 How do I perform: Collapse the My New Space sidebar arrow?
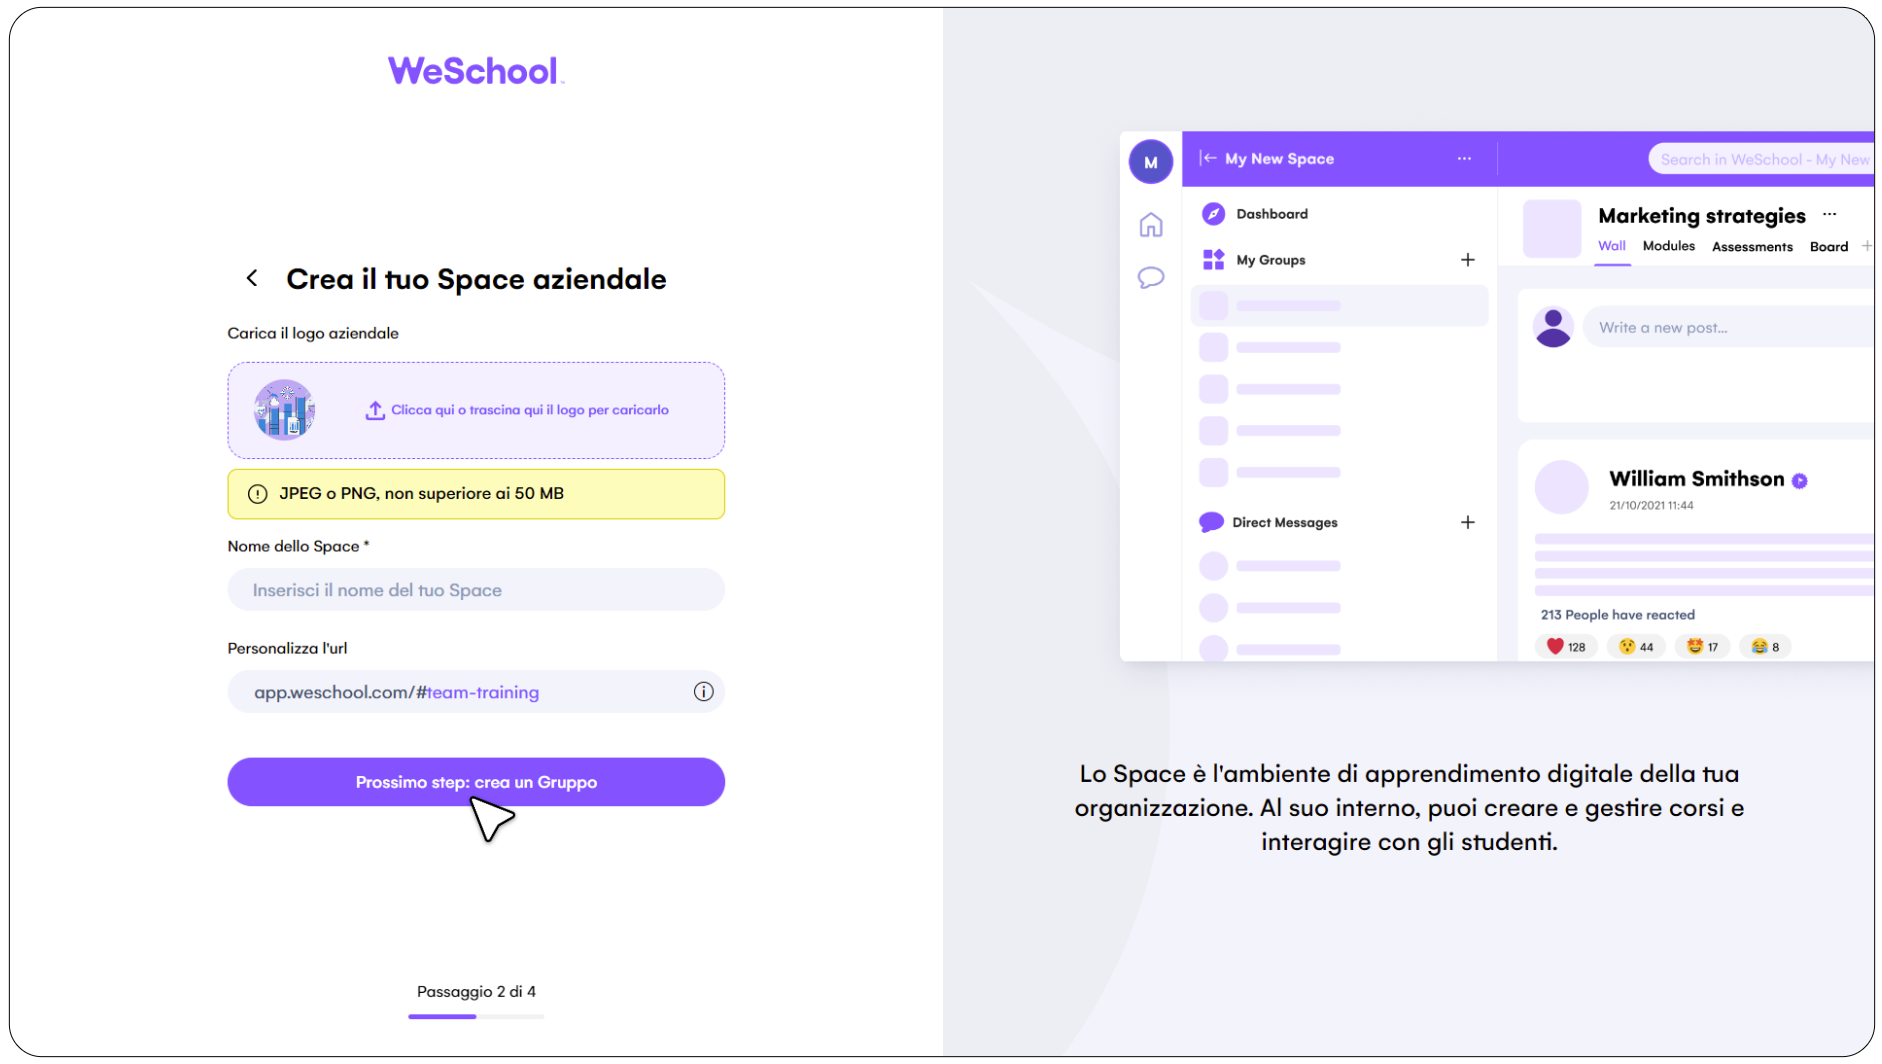[1208, 158]
